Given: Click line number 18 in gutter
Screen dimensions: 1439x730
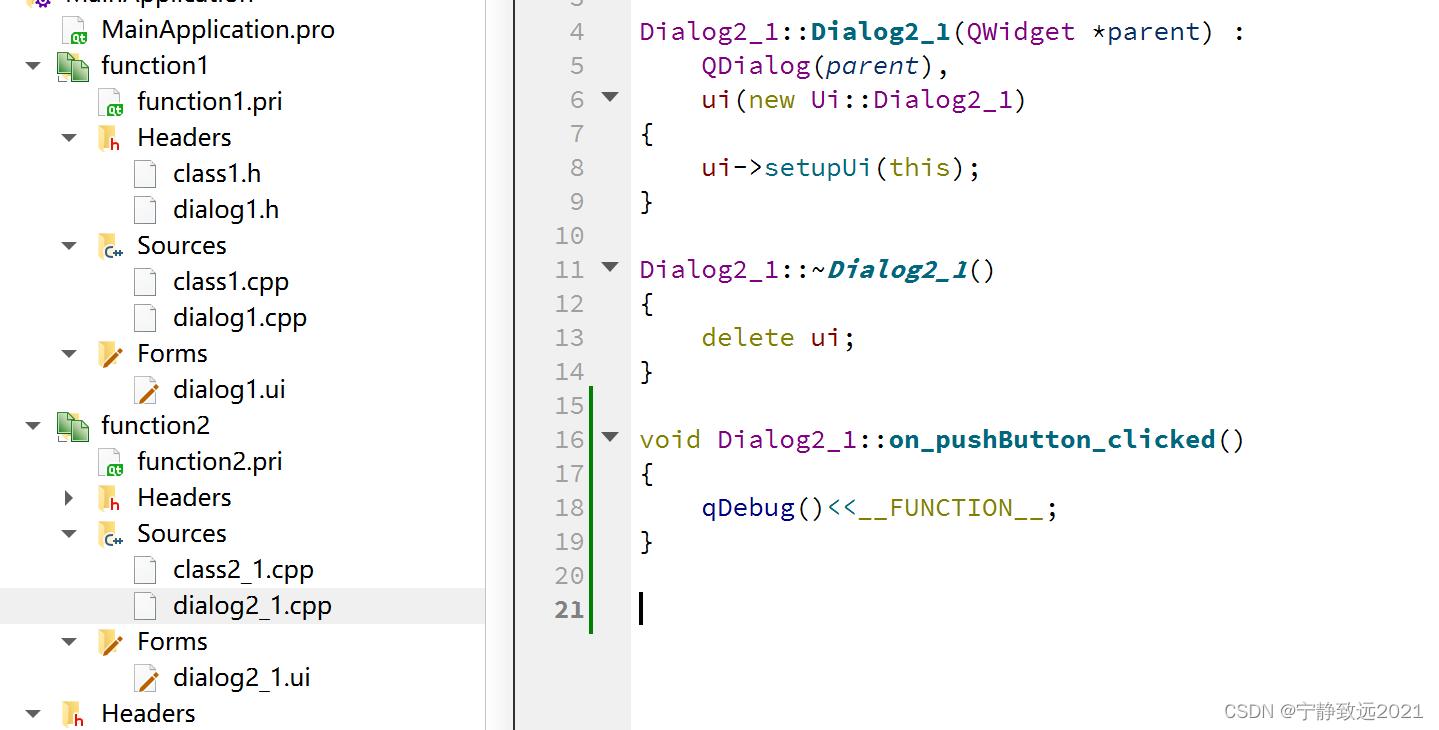Looking at the screenshot, I should [x=569, y=507].
